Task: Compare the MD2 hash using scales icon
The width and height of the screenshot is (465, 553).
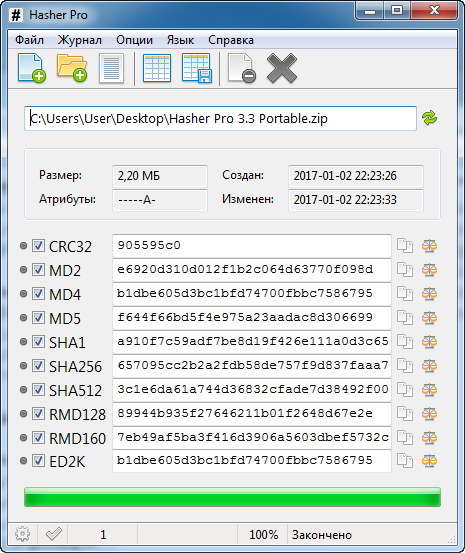Action: pyautogui.click(x=429, y=270)
